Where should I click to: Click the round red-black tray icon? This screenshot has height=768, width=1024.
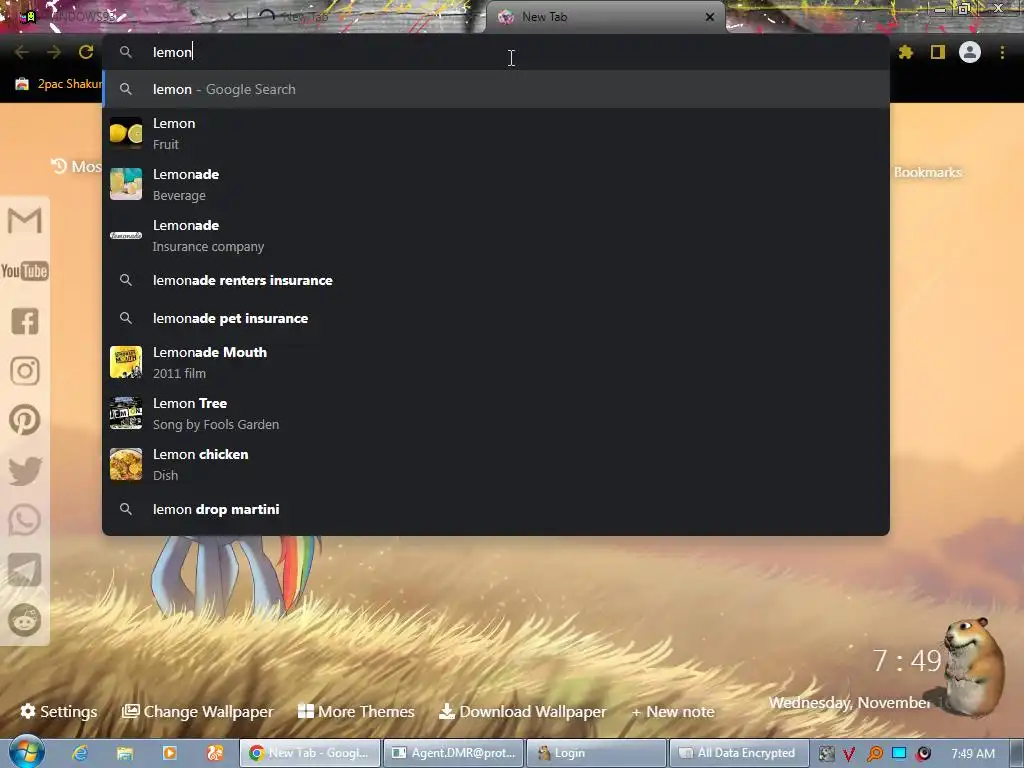tap(923, 754)
